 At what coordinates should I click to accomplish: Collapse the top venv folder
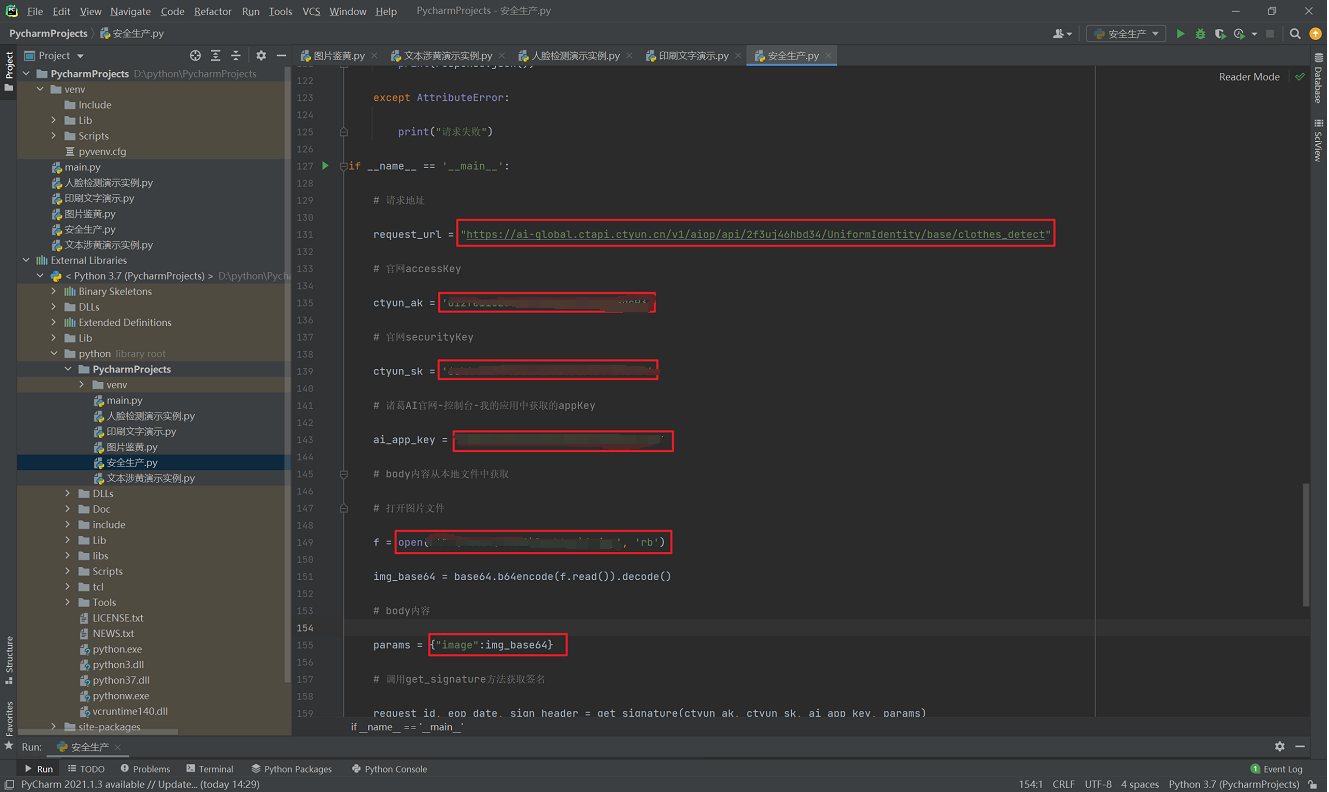41,89
